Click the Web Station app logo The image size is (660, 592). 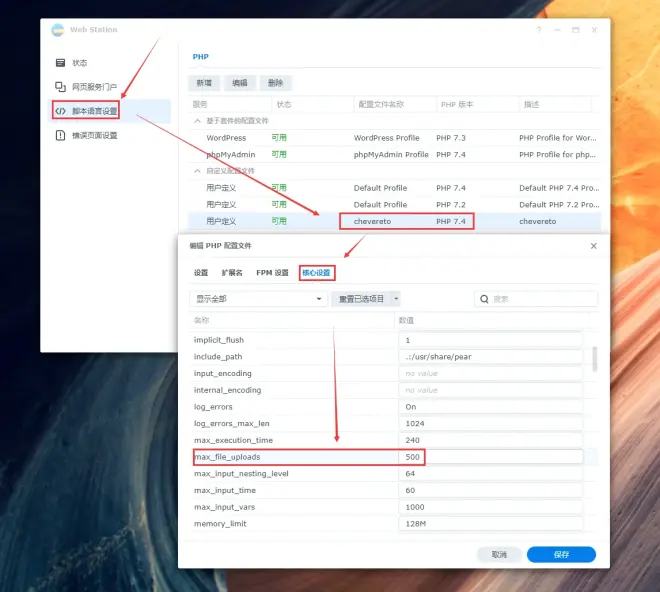(58, 30)
